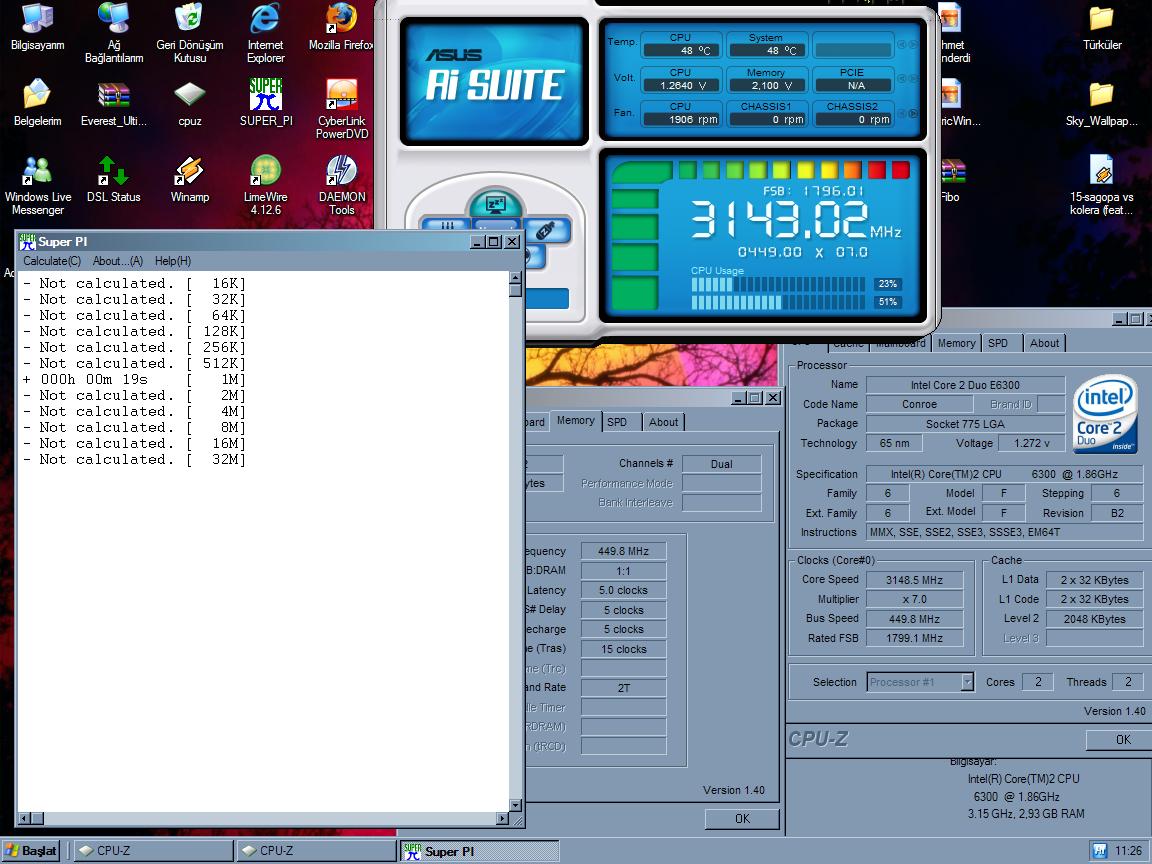This screenshot has height=864, width=1152.
Task: Select 'Not calculated. [ 32M]' line
Action: (x=134, y=459)
